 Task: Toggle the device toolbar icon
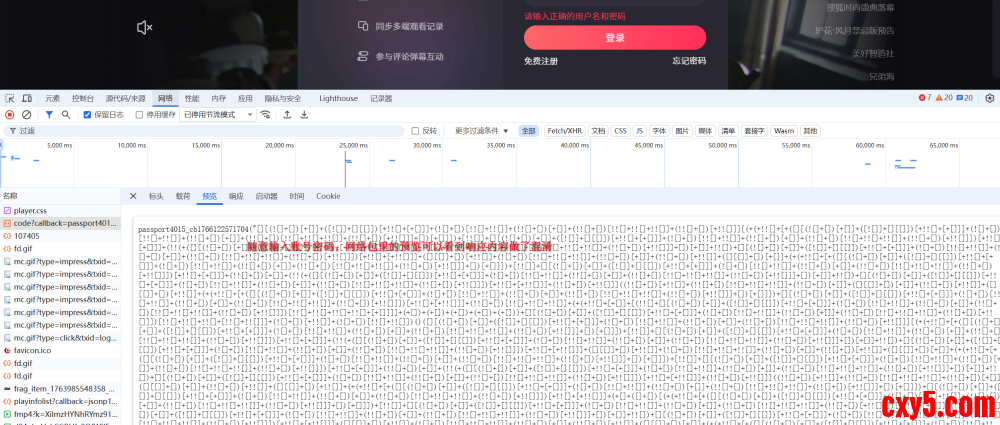coord(27,98)
